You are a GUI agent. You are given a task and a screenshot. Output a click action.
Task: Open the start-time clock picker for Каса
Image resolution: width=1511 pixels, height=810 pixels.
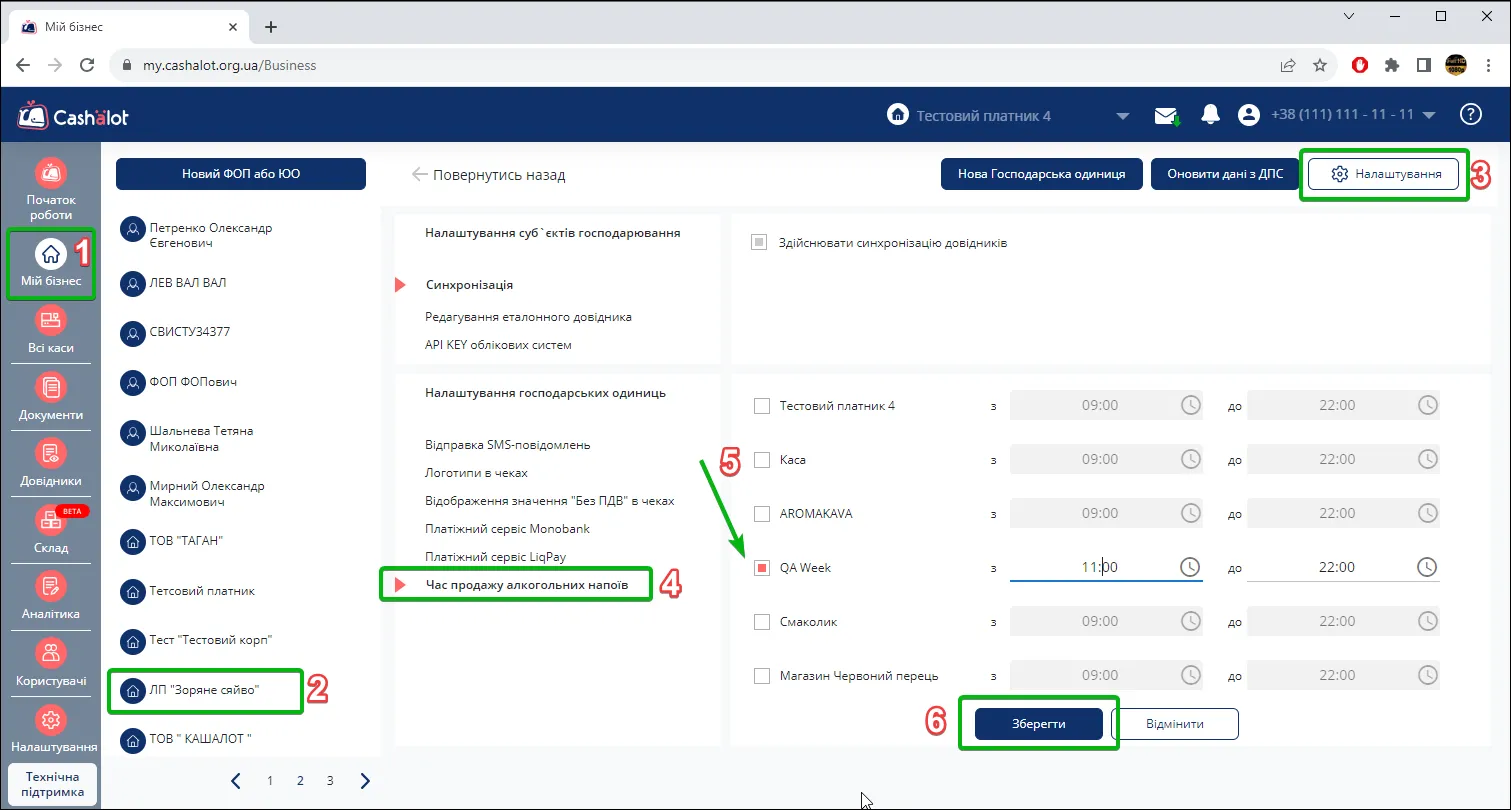click(x=1190, y=459)
